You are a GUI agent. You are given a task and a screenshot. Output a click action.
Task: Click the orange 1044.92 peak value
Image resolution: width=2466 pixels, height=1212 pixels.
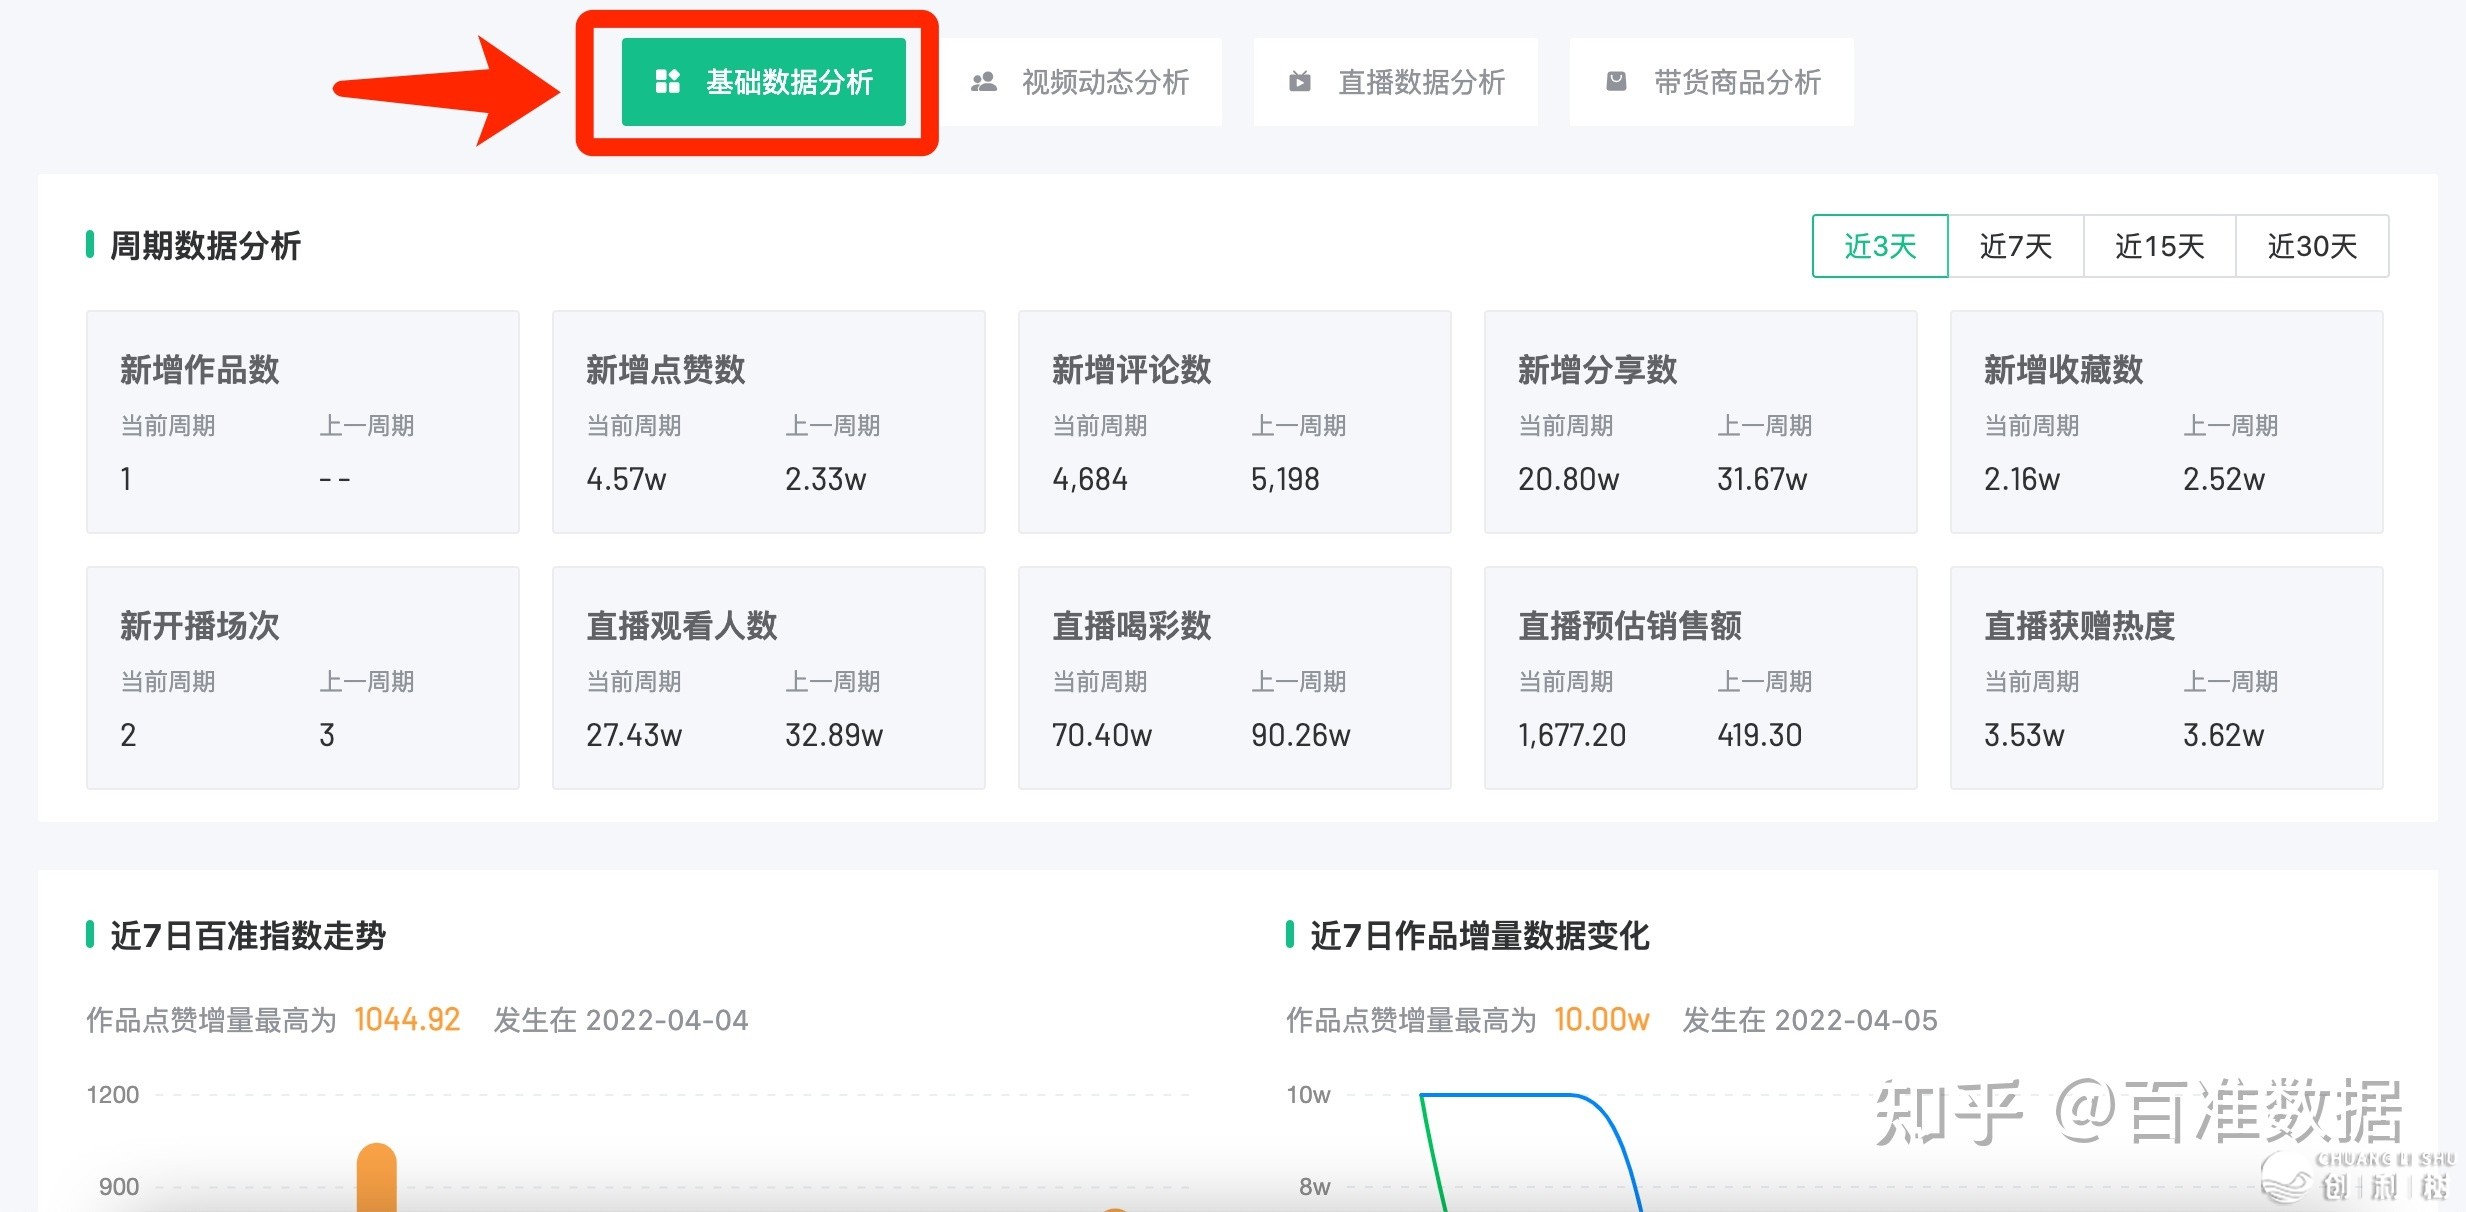pyautogui.click(x=407, y=1020)
